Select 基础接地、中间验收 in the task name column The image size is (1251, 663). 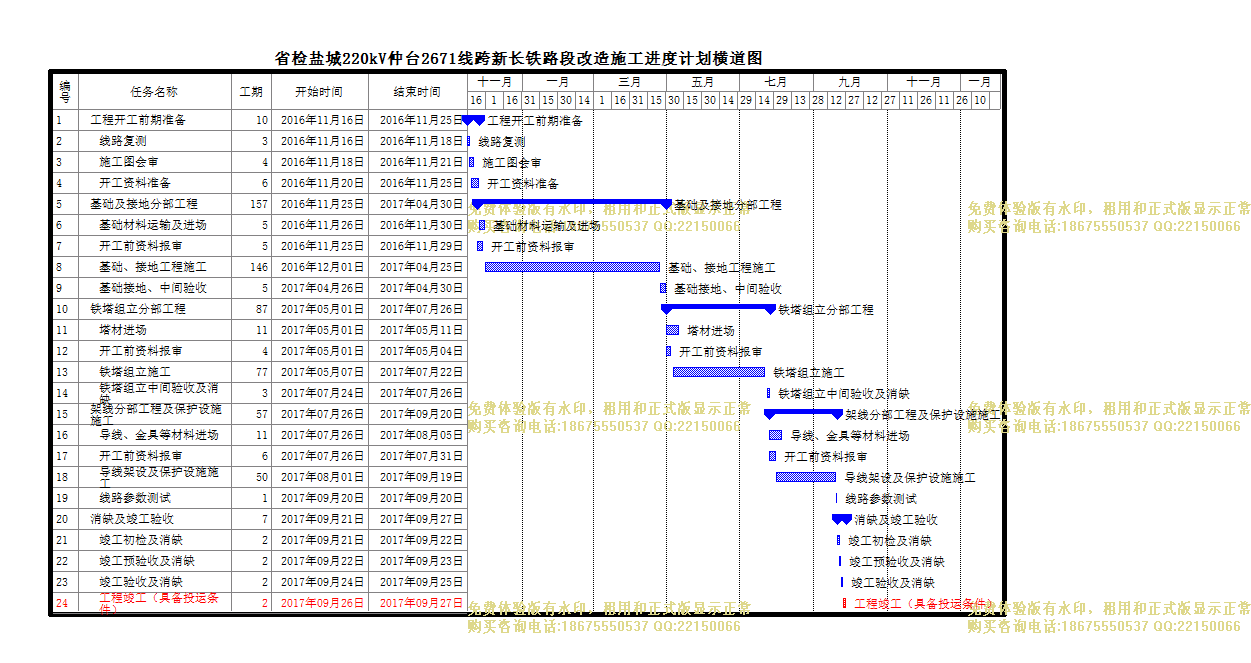click(x=153, y=288)
